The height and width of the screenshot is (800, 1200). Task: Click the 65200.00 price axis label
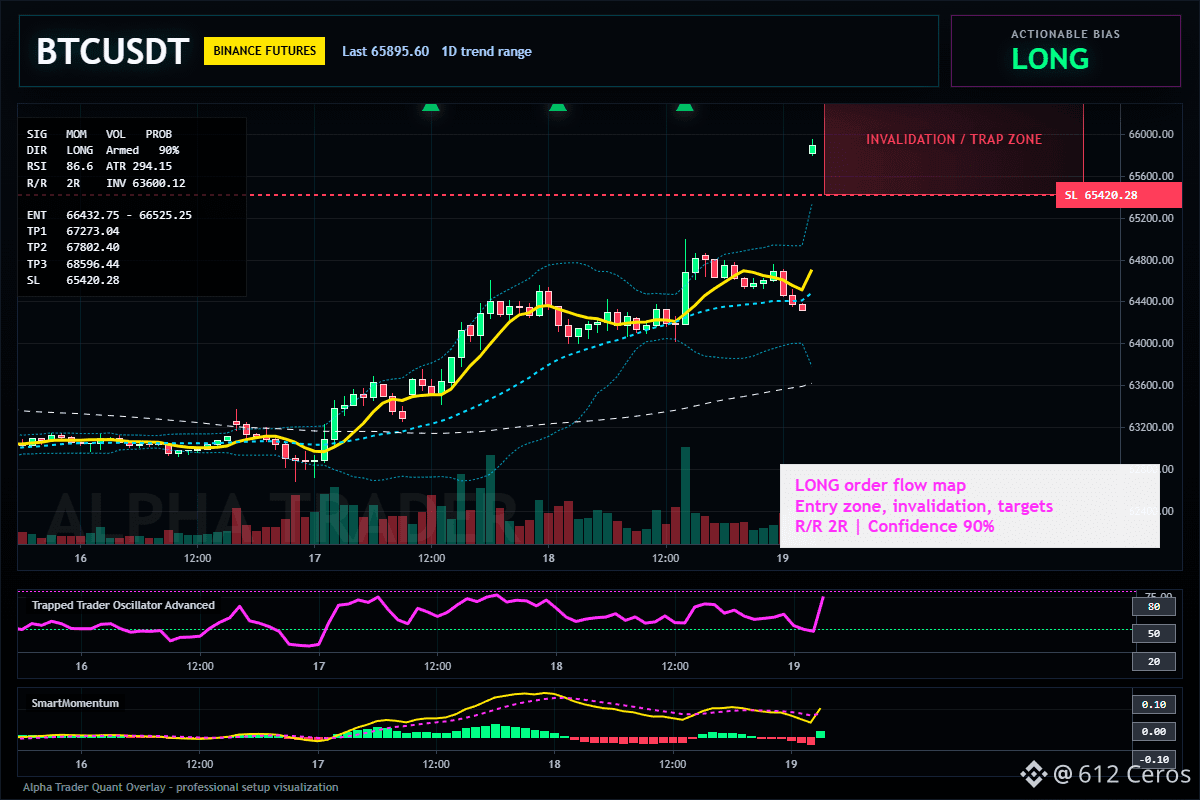coord(1151,218)
